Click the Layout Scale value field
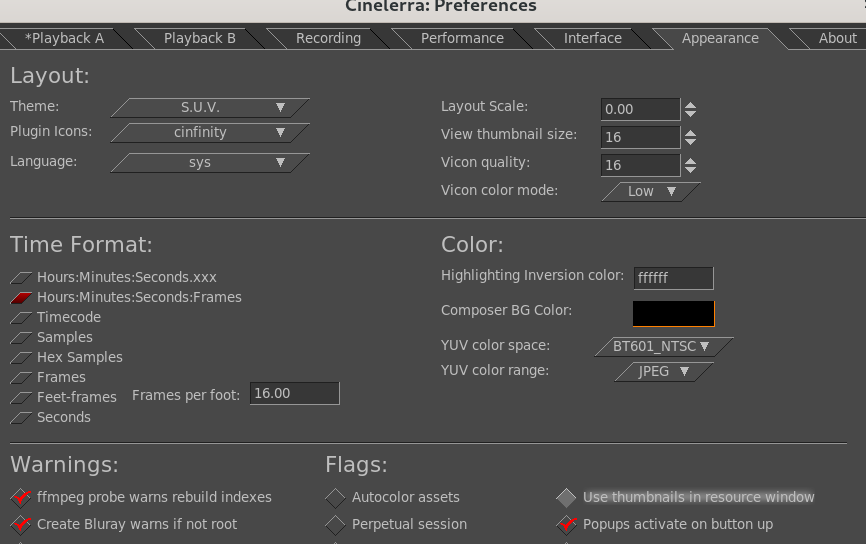This screenshot has width=866, height=544. point(641,109)
